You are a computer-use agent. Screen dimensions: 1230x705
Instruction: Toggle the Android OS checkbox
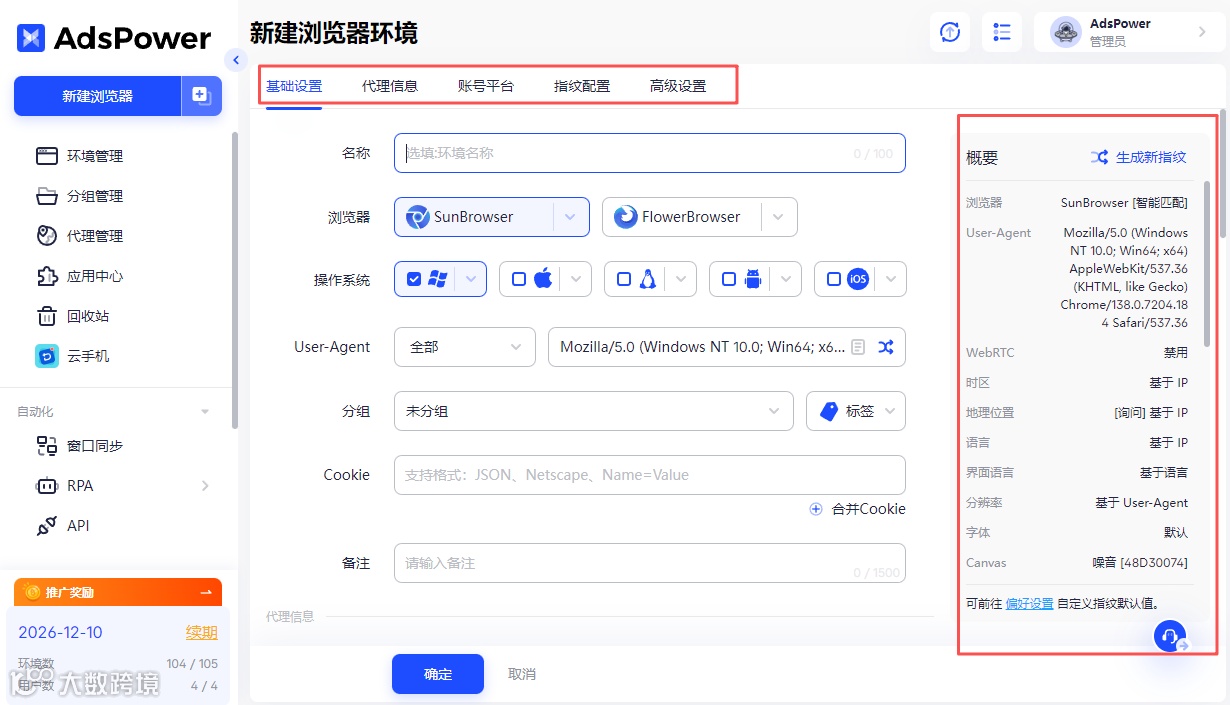coord(728,279)
